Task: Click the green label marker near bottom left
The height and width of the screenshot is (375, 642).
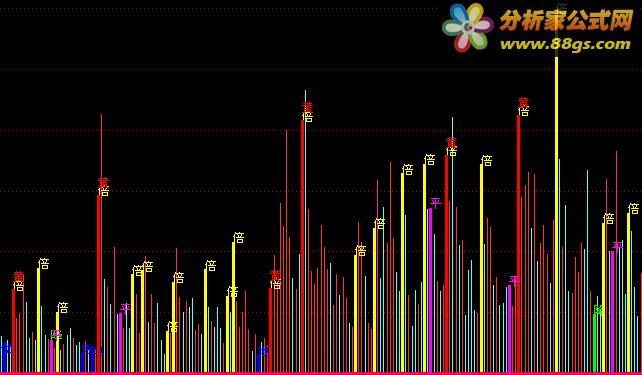Action: [x=56, y=334]
